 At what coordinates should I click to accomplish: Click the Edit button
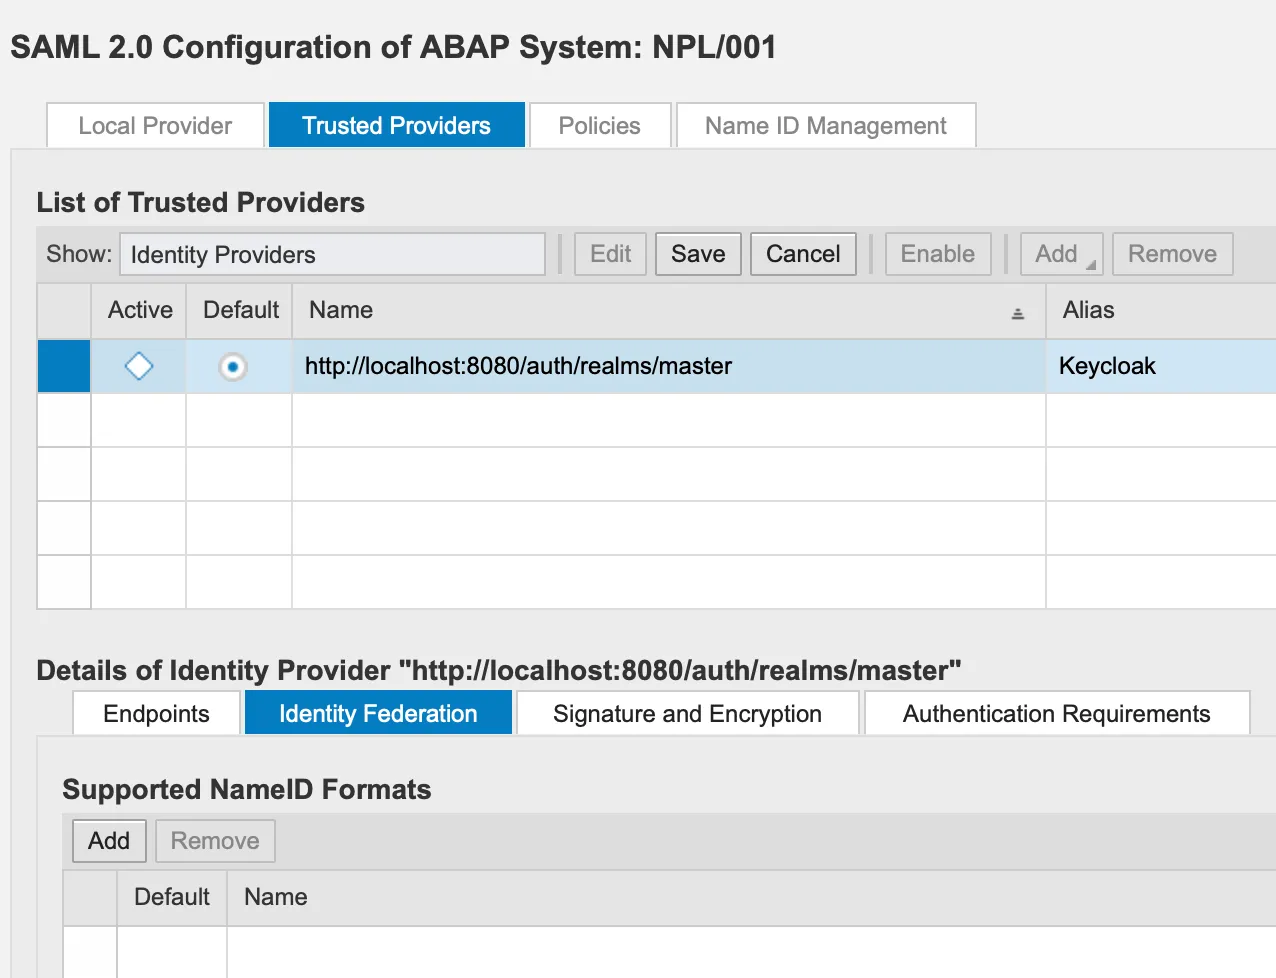[610, 254]
